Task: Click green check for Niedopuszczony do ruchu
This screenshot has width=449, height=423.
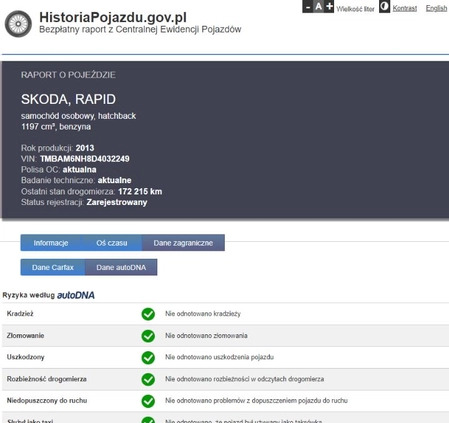Action: 148,401
